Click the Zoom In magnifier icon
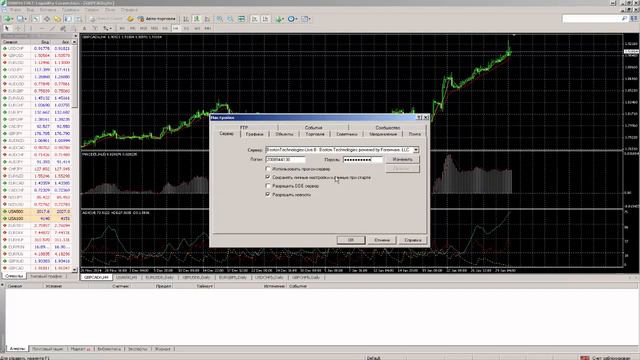The image size is (640, 360). pos(220,19)
